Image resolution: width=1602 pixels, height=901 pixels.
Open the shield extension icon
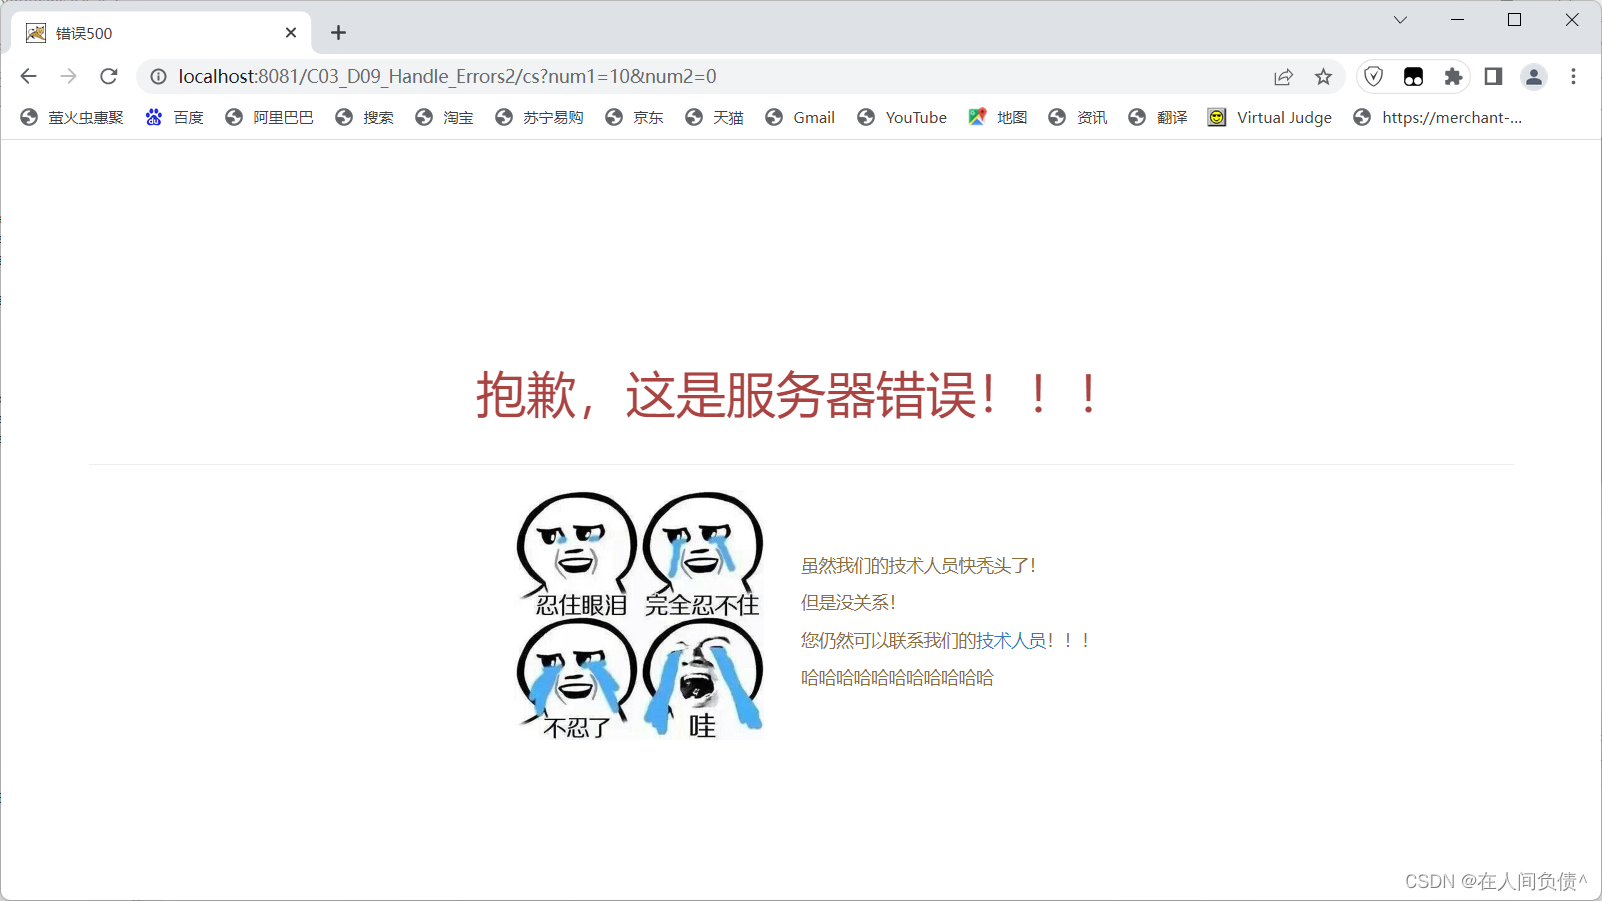tap(1374, 77)
